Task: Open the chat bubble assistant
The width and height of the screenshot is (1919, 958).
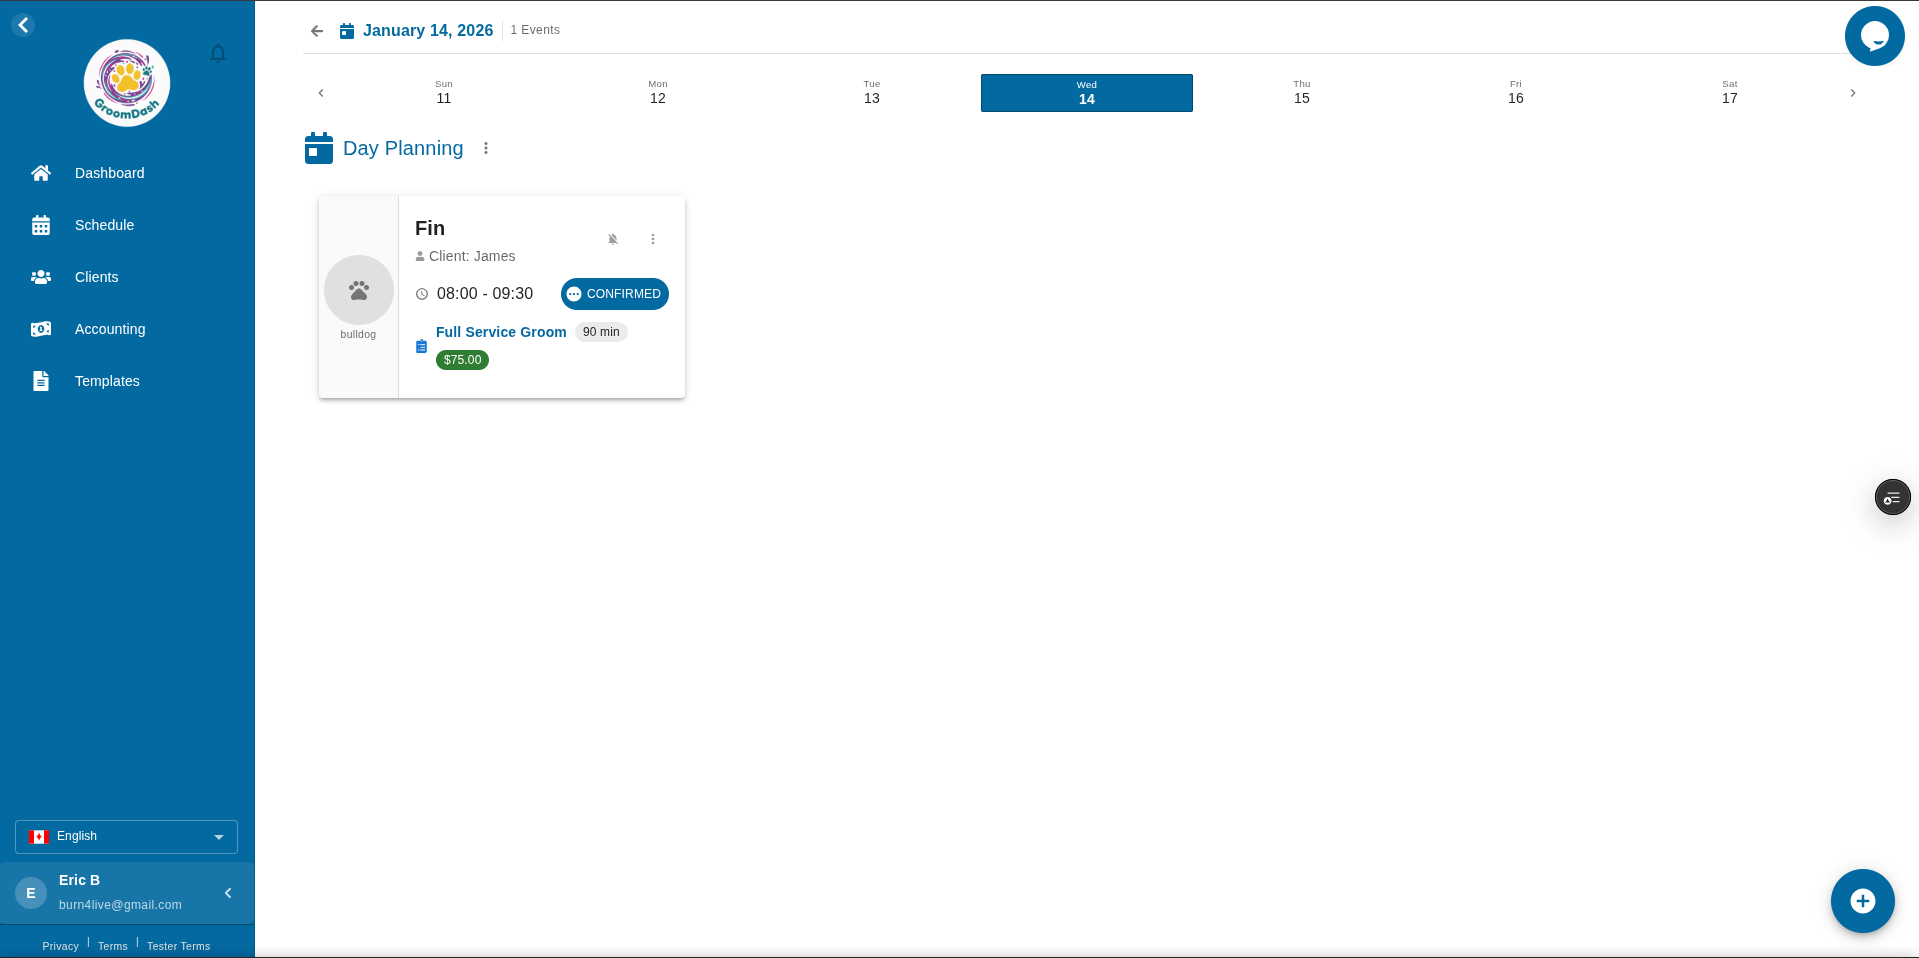Action: 1874,35
